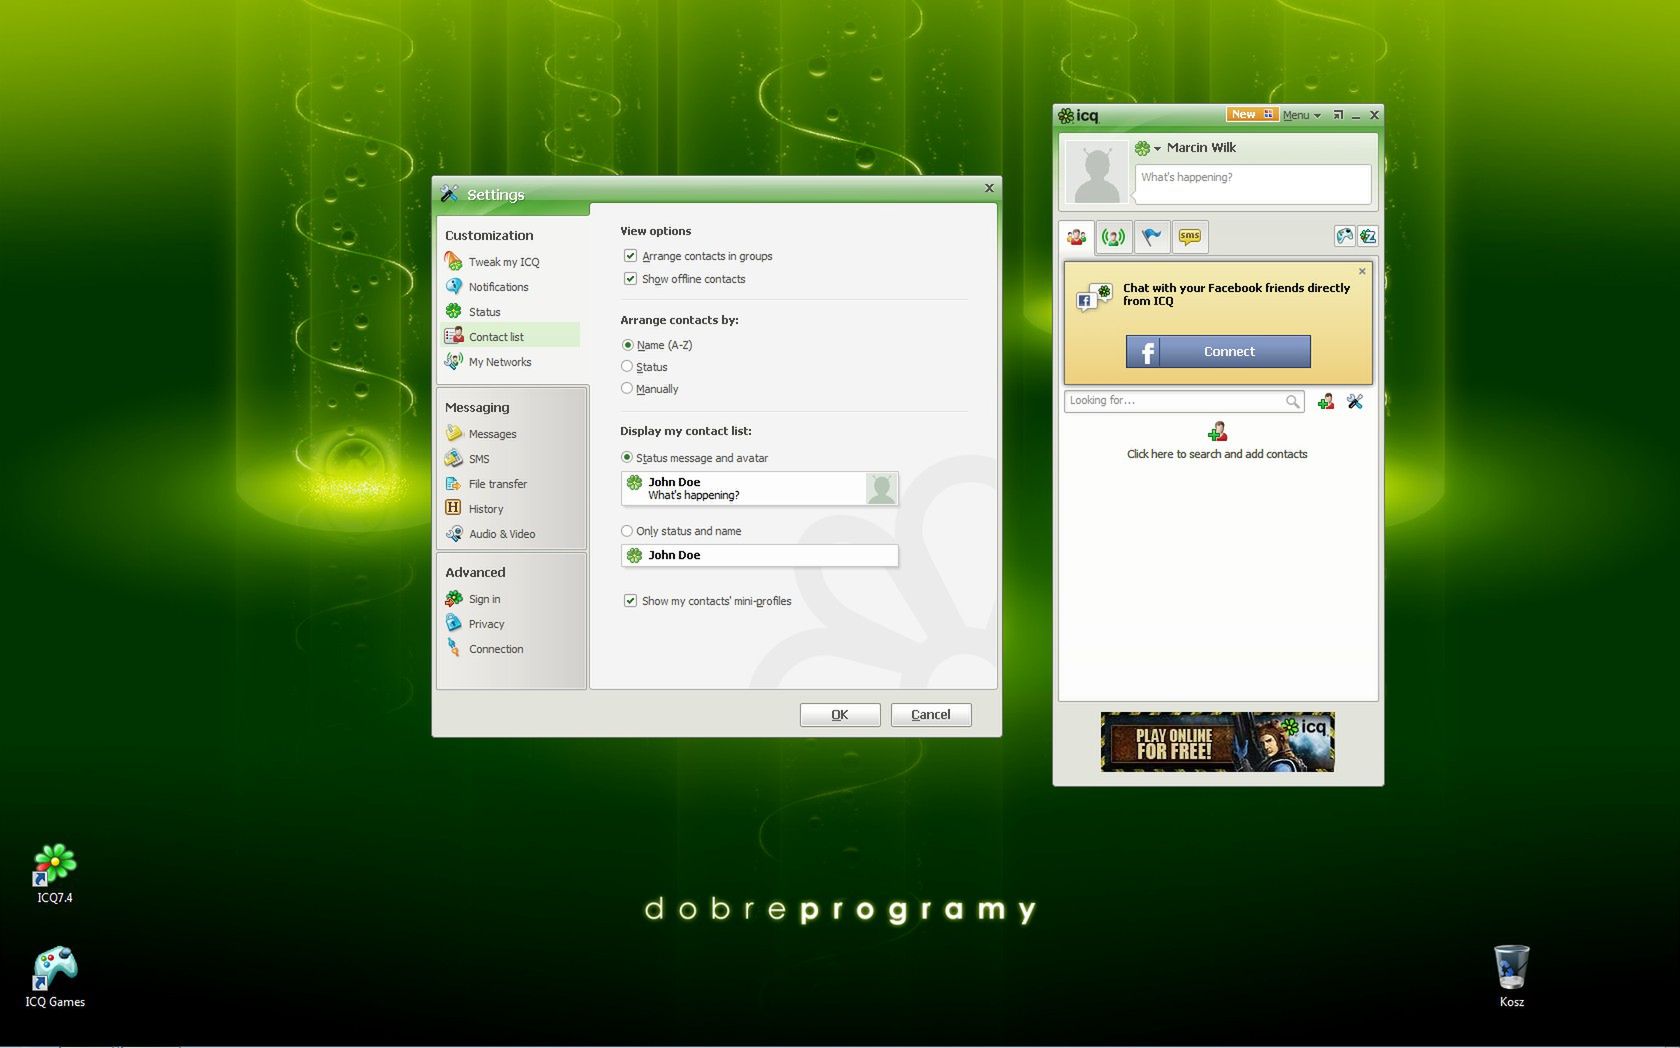
Task: Switch ICQ window to compact view
Action: tap(1339, 115)
